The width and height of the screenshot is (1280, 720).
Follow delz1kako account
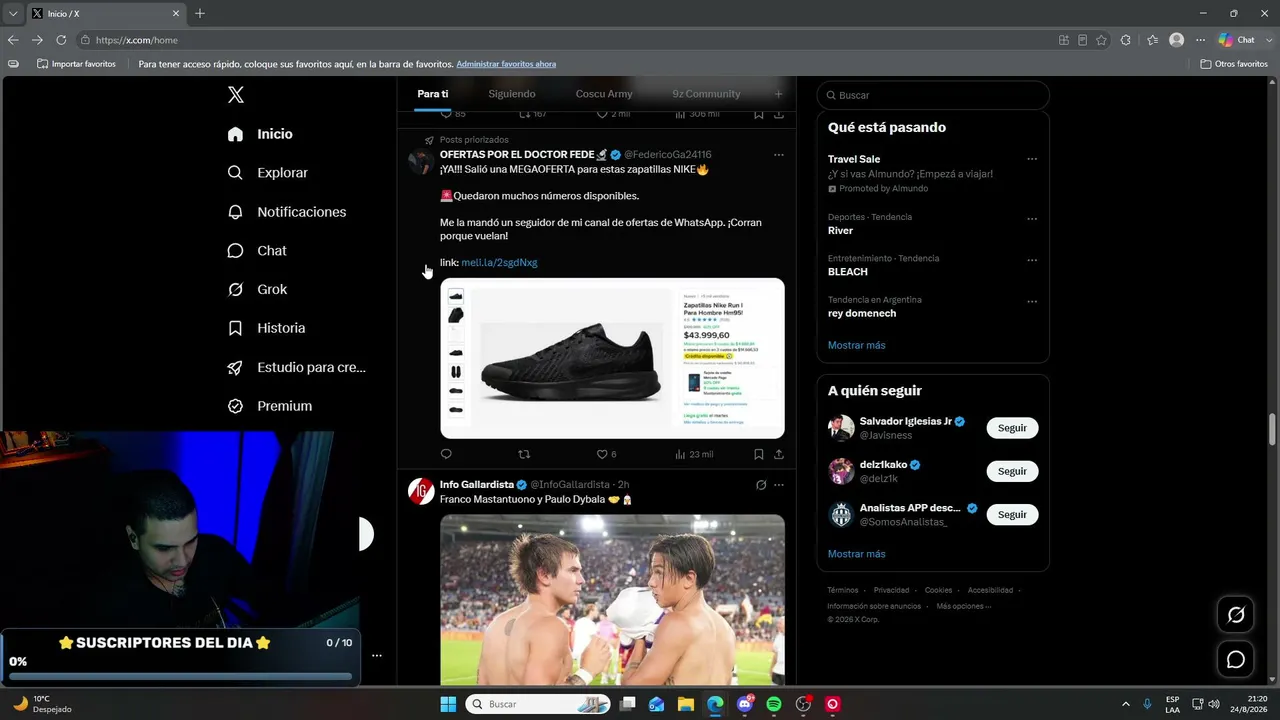tap(1012, 471)
